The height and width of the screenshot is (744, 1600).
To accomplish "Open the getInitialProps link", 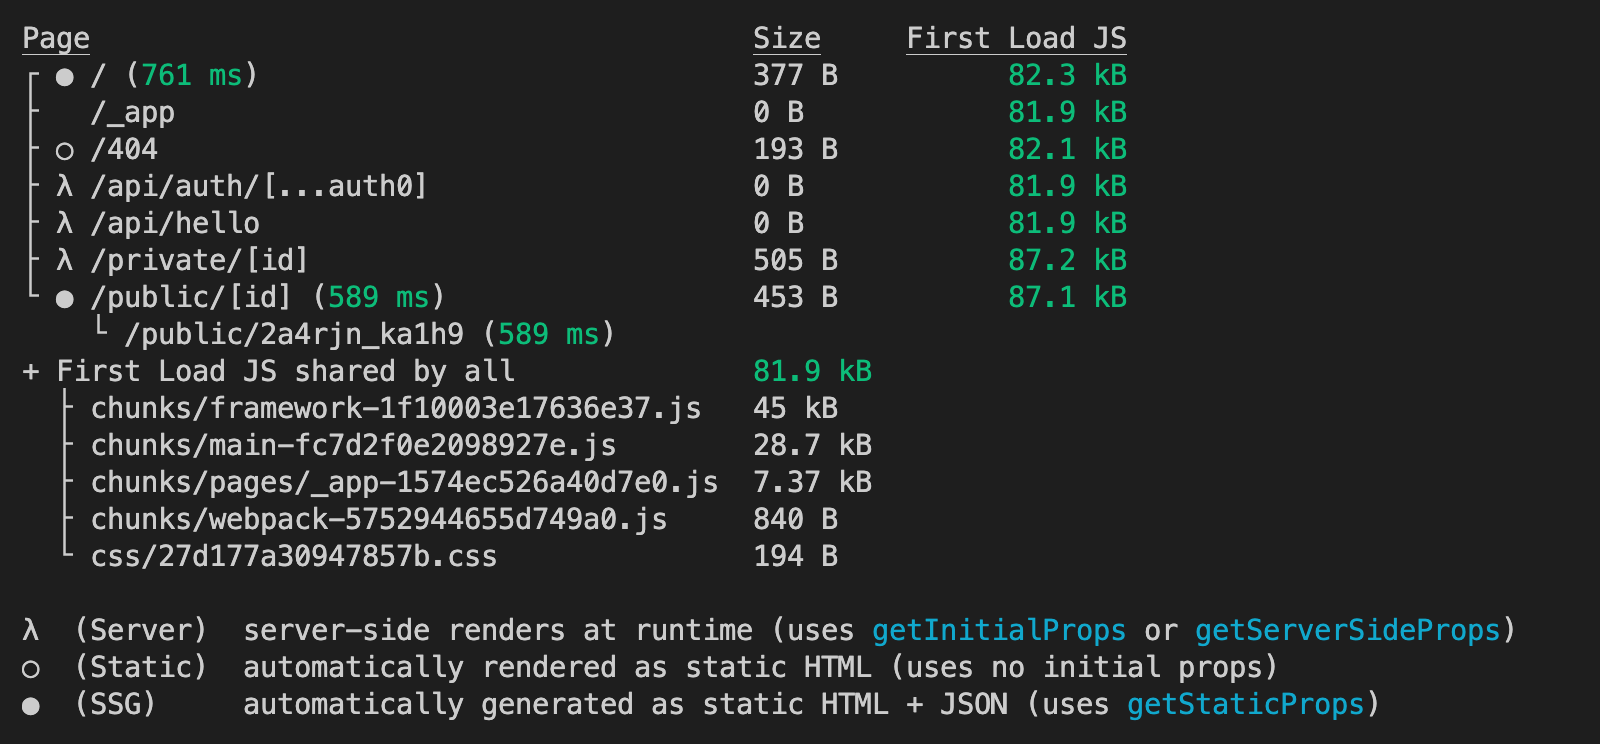I will tap(998, 630).
